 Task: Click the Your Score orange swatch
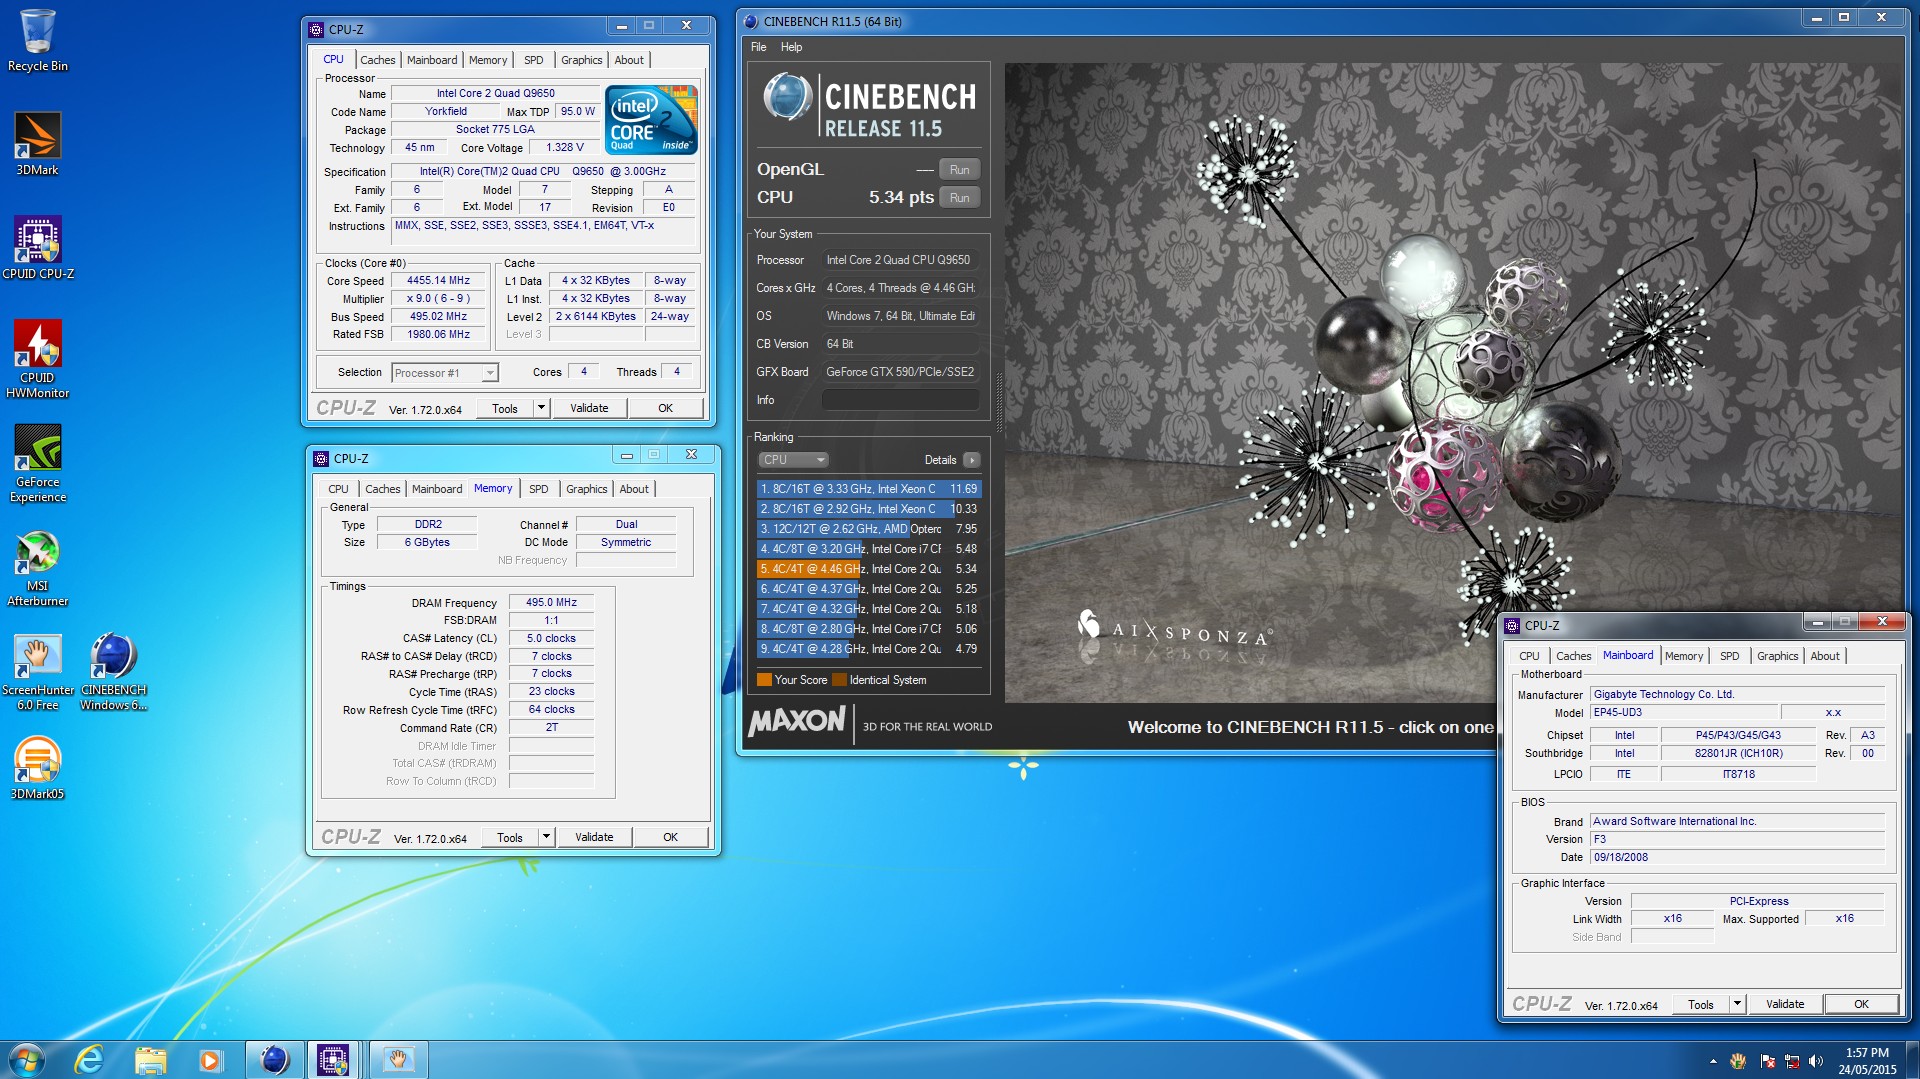click(x=764, y=680)
